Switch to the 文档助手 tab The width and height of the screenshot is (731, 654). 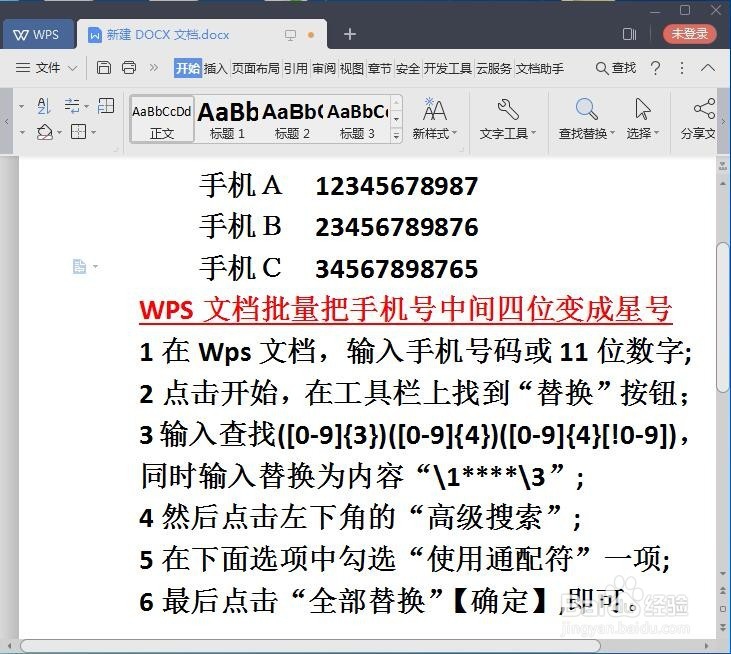coord(540,69)
